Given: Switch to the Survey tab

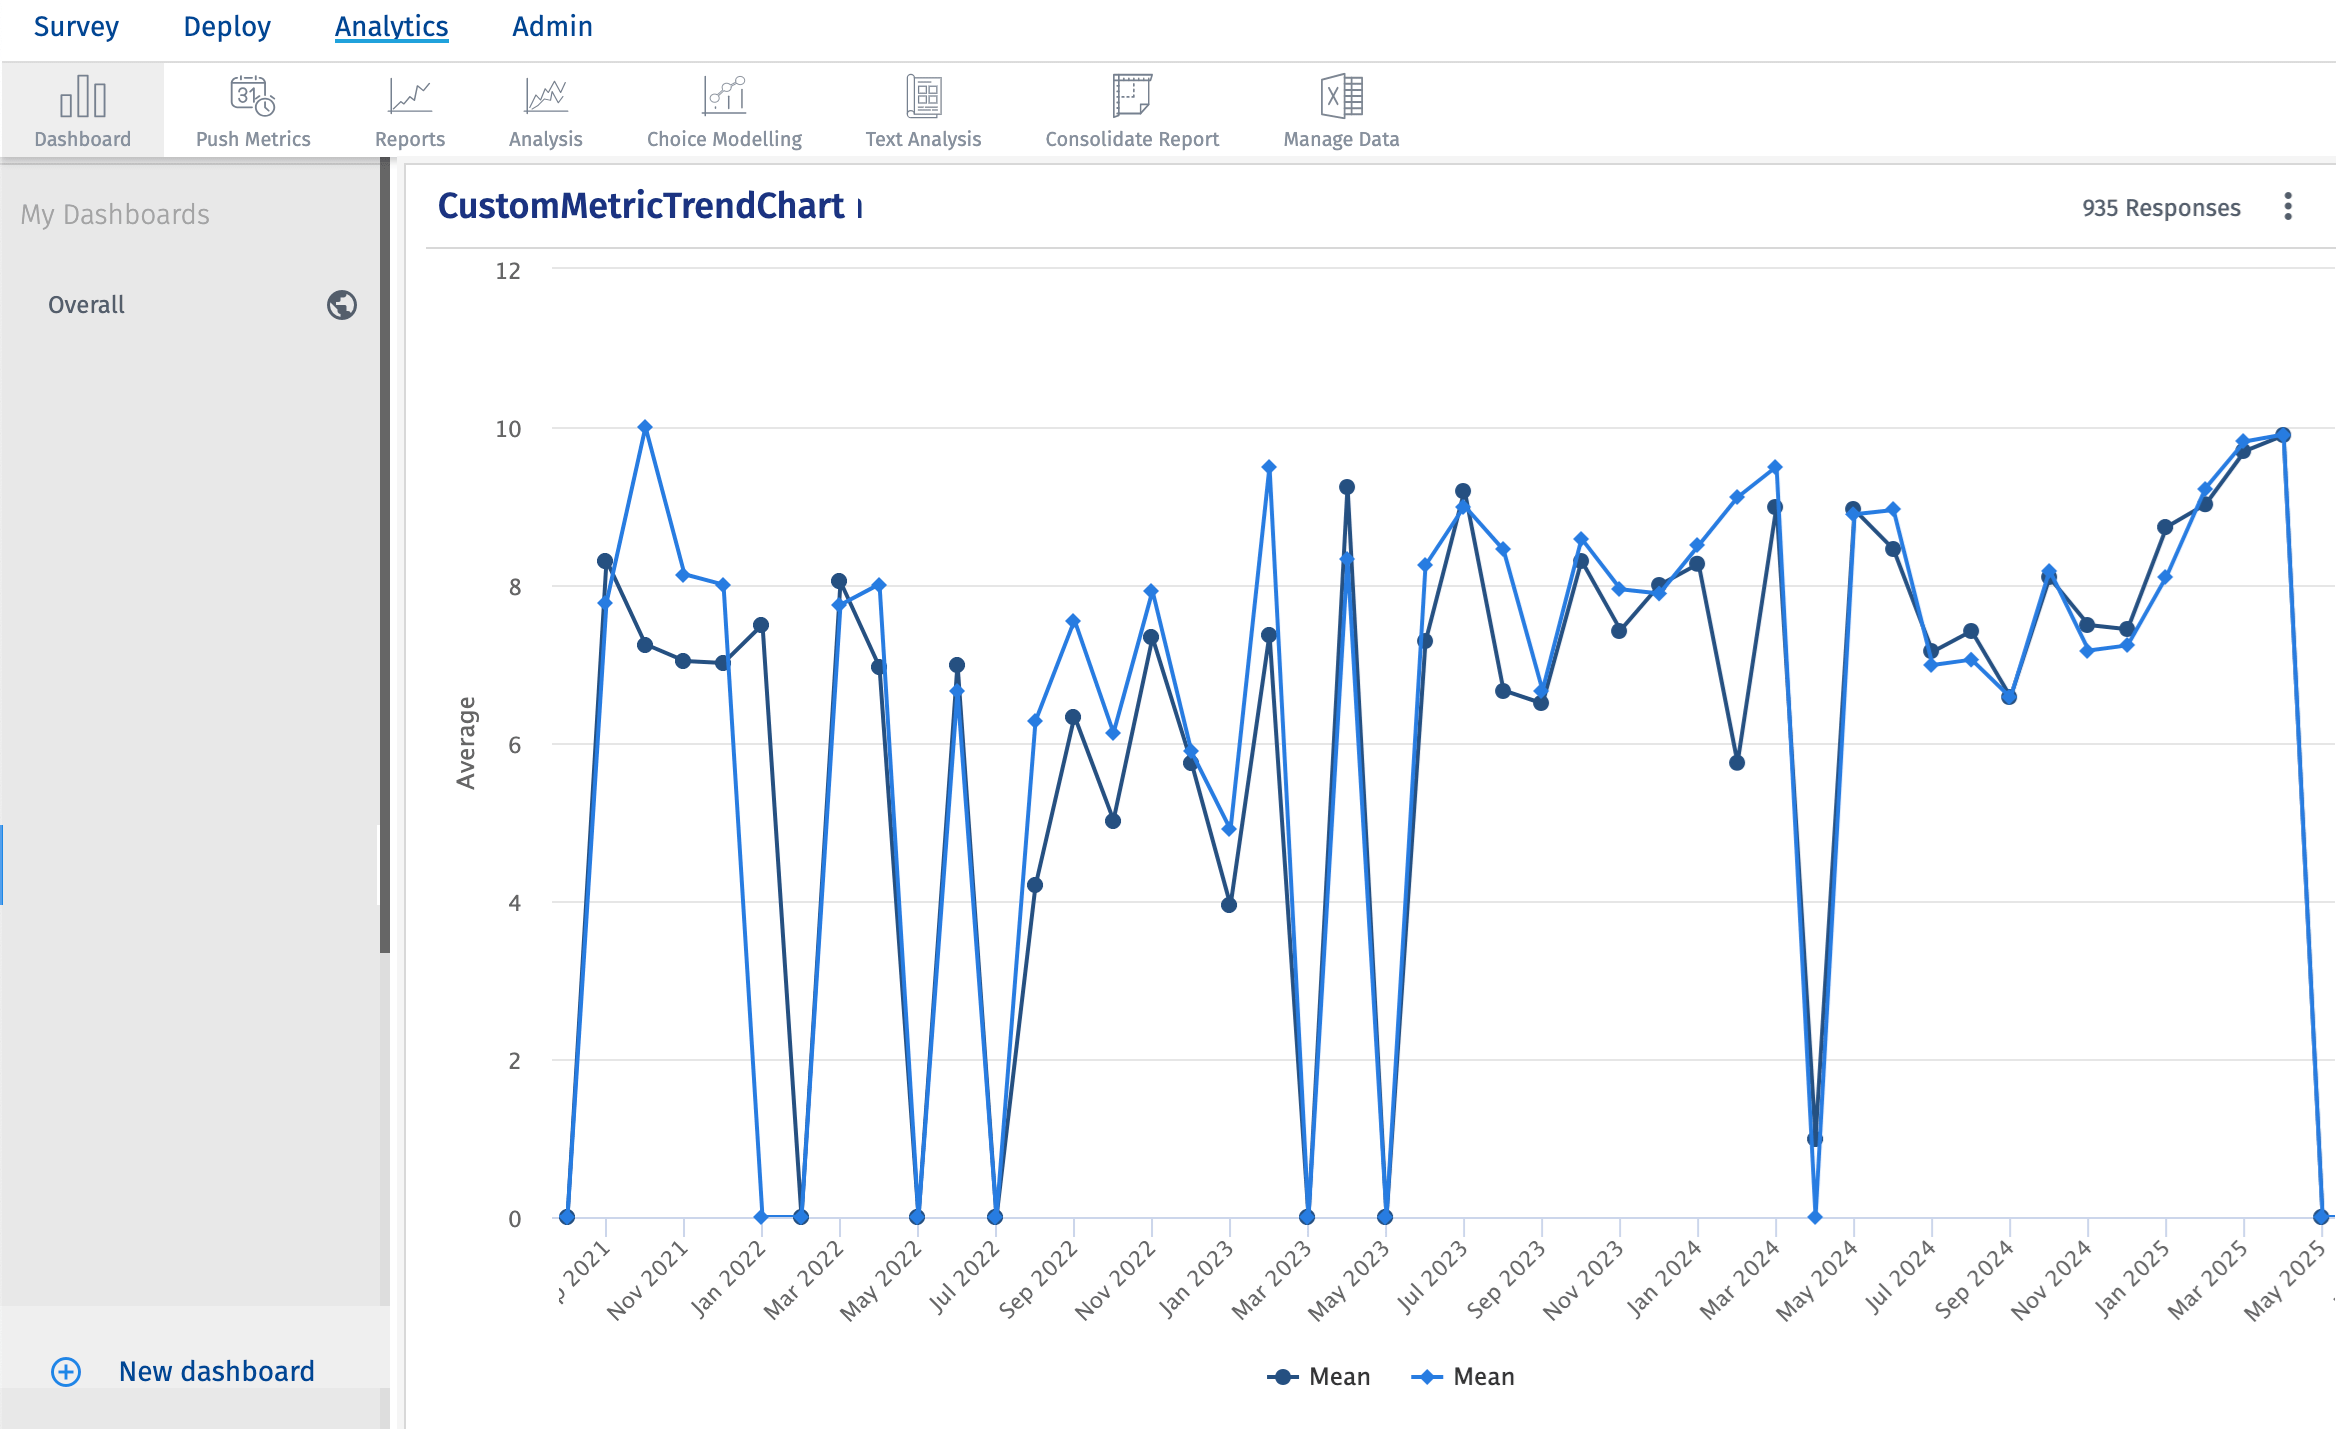Looking at the screenshot, I should tap(76, 27).
